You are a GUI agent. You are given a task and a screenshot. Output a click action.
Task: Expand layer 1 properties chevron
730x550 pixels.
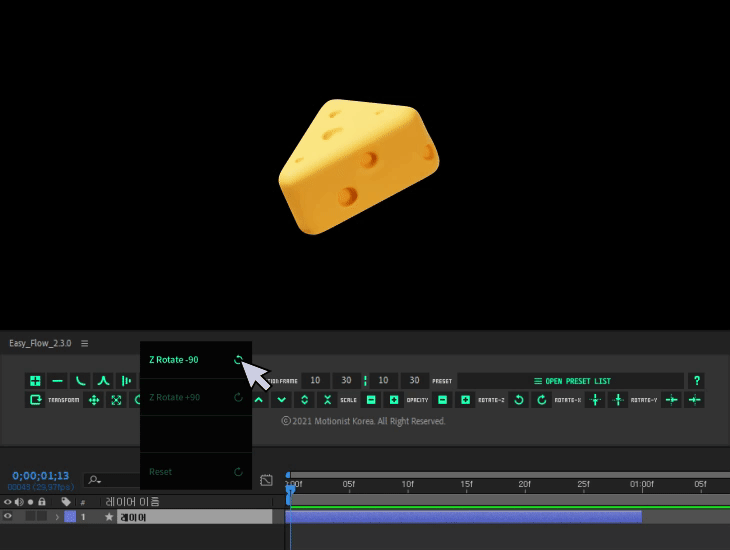coord(57,517)
